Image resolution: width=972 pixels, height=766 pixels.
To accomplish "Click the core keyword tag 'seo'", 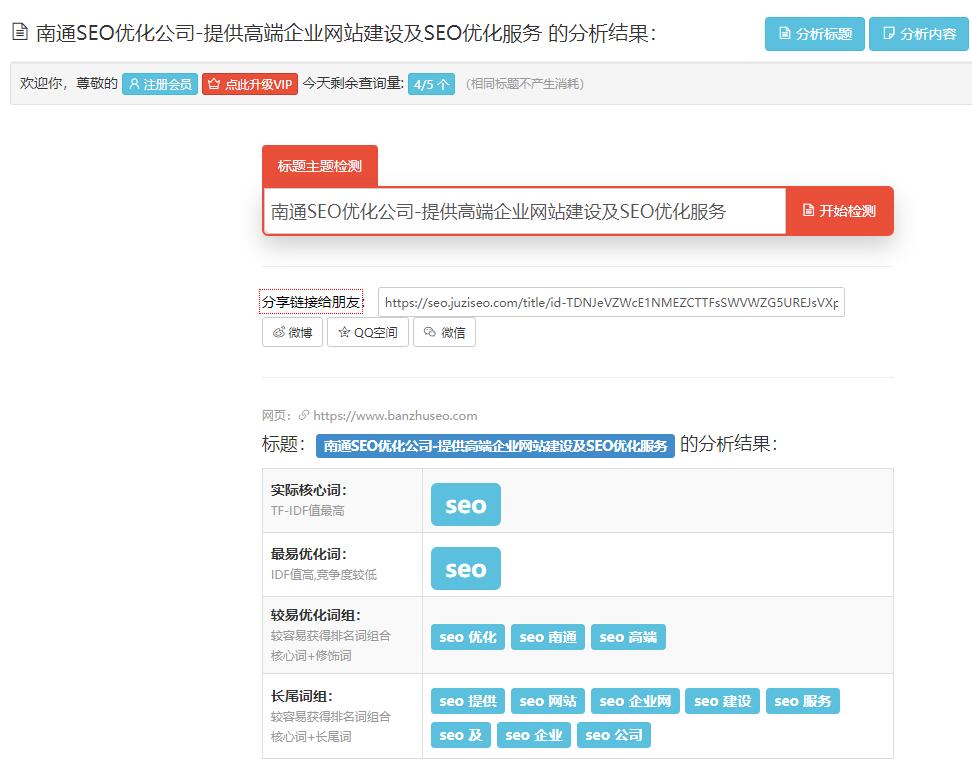I will [x=466, y=504].
